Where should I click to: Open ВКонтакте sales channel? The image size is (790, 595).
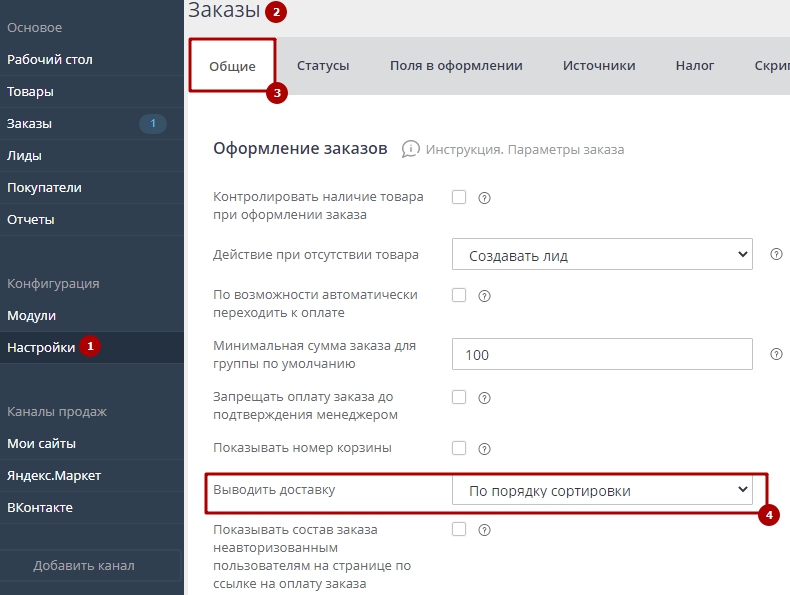click(x=92, y=507)
